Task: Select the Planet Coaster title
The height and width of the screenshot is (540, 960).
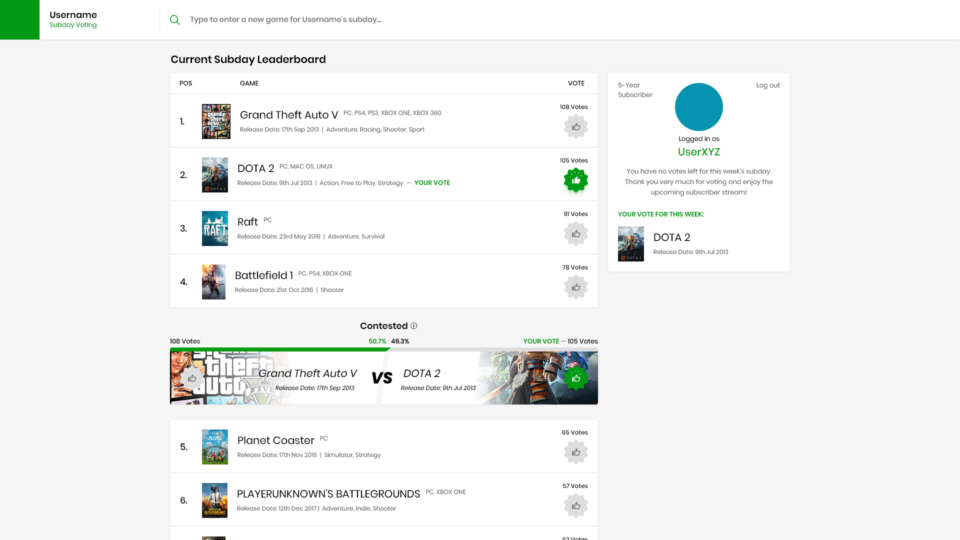Action: click(x=276, y=440)
